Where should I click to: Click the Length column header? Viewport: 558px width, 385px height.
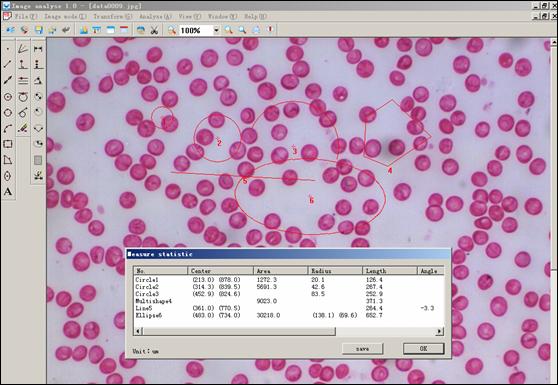(x=390, y=271)
